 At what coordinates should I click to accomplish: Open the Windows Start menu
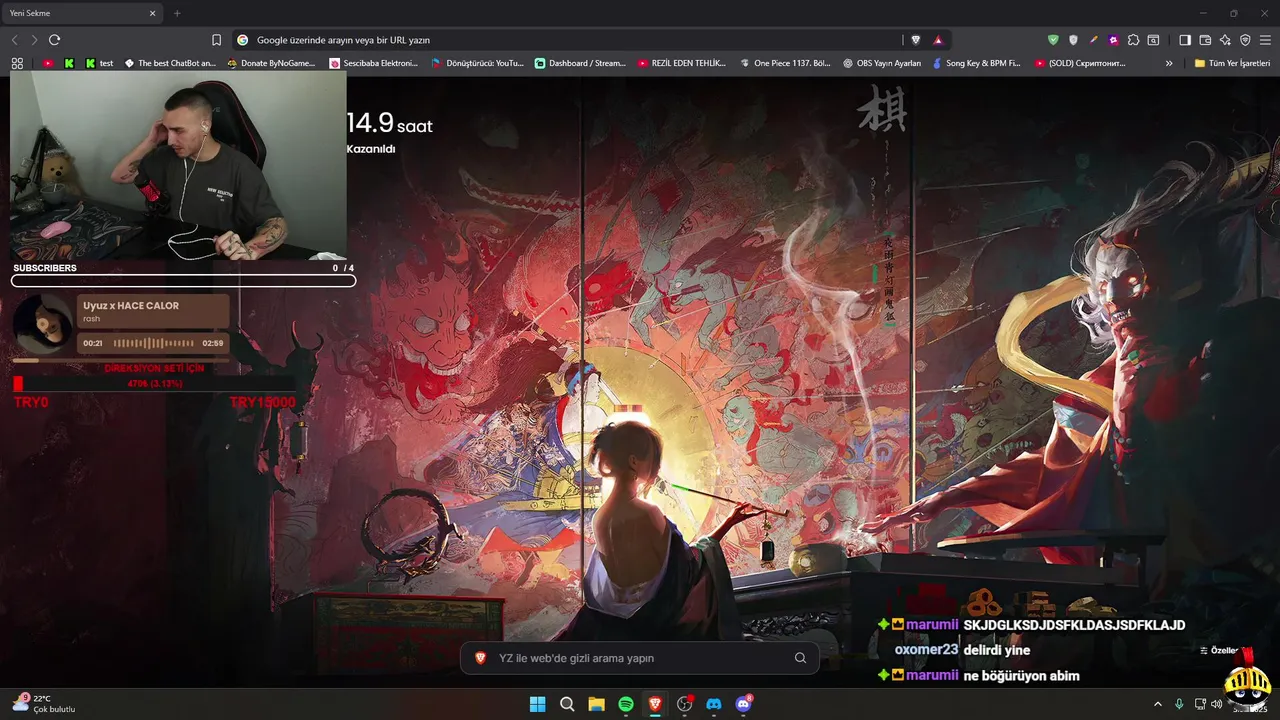(x=537, y=704)
